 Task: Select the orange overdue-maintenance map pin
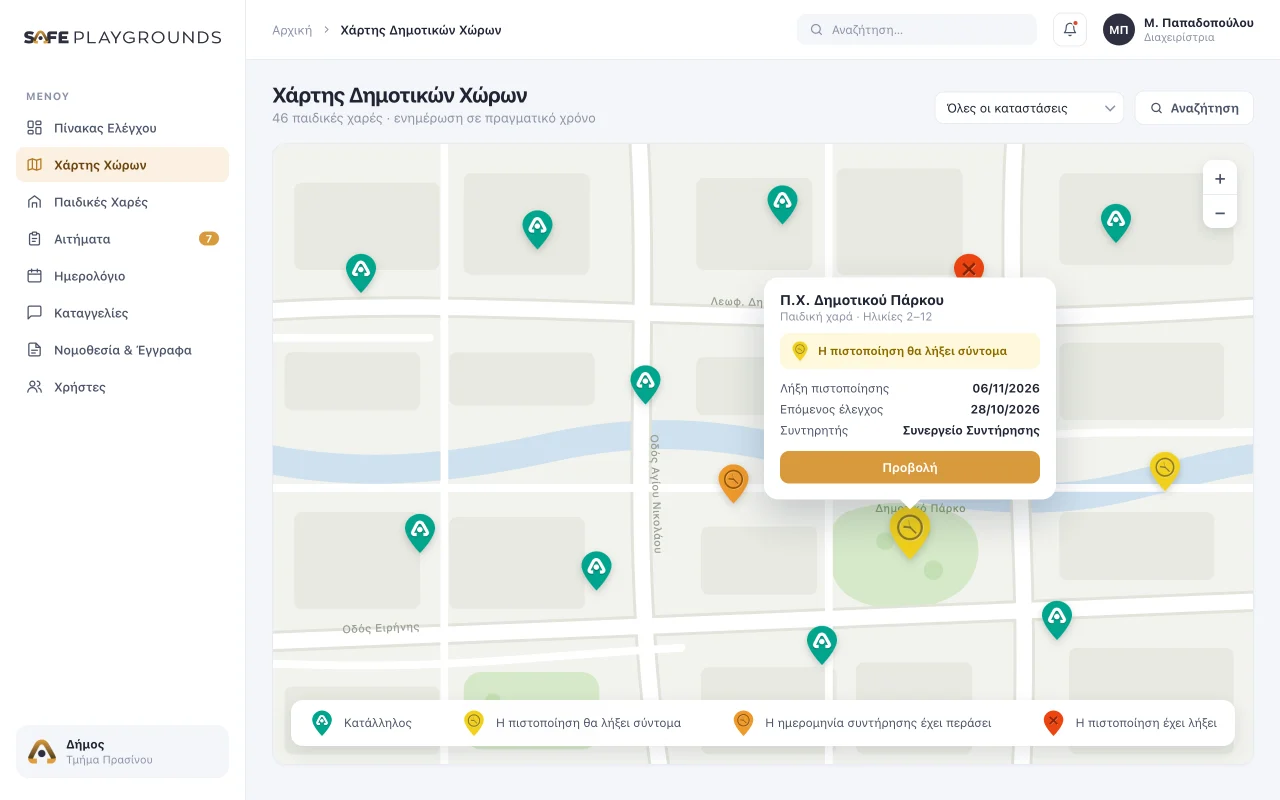pyautogui.click(x=733, y=482)
